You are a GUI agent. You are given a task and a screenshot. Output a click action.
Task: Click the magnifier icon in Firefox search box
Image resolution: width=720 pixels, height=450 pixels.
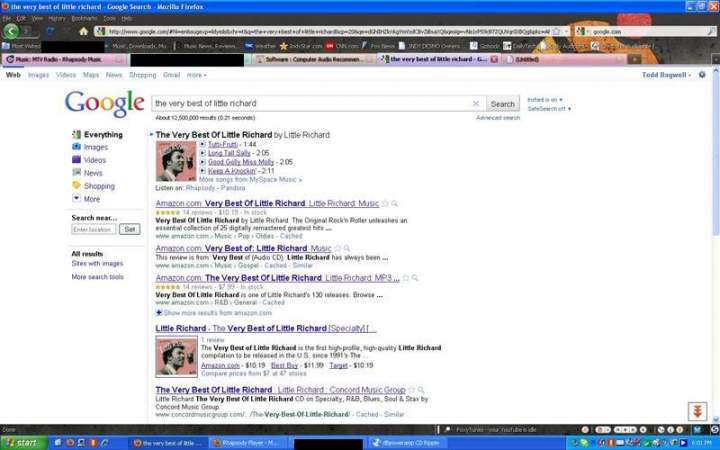coord(711,31)
